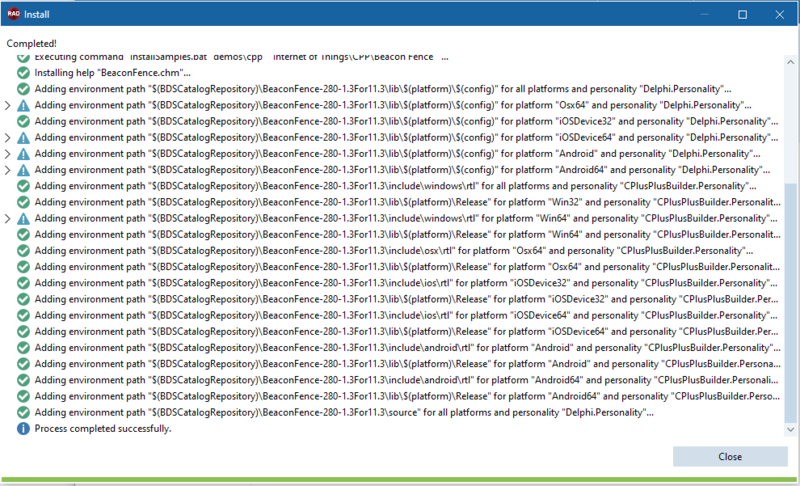This screenshot has width=800, height=486.
Task: Click the RAD Studio icon in title bar
Action: tap(14, 14)
